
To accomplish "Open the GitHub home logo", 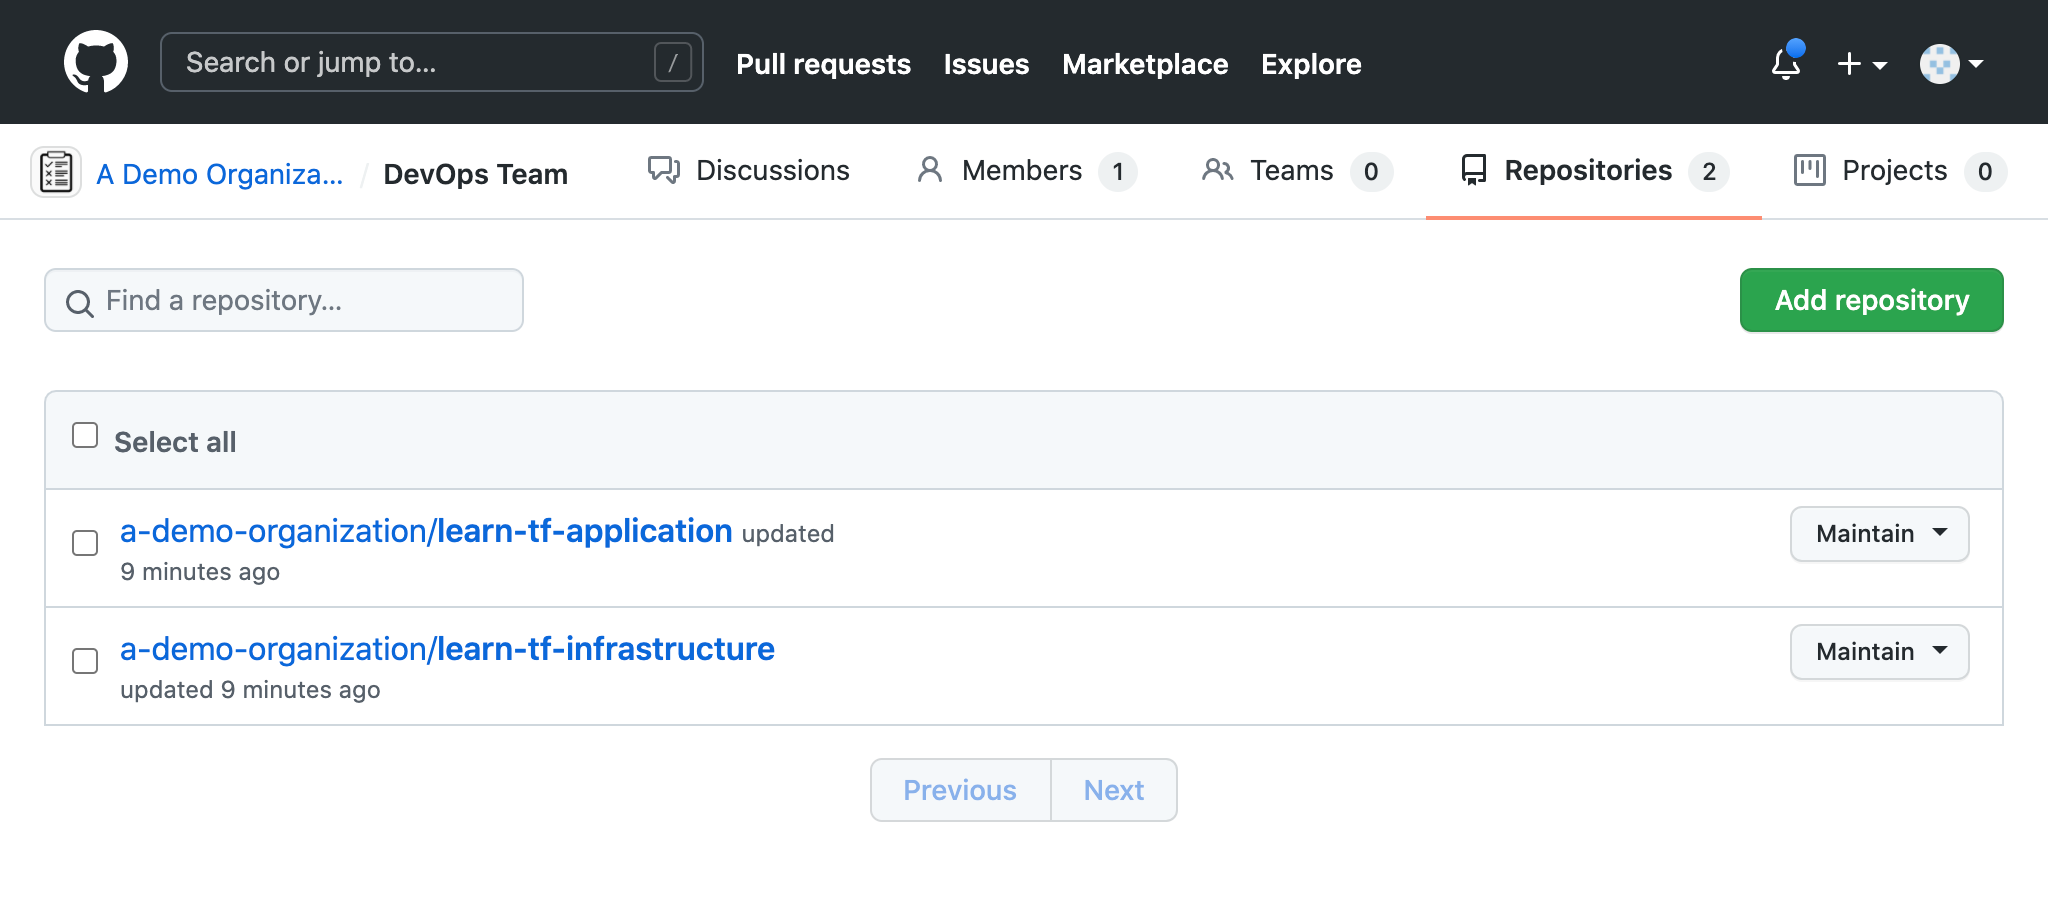I will click(x=96, y=62).
